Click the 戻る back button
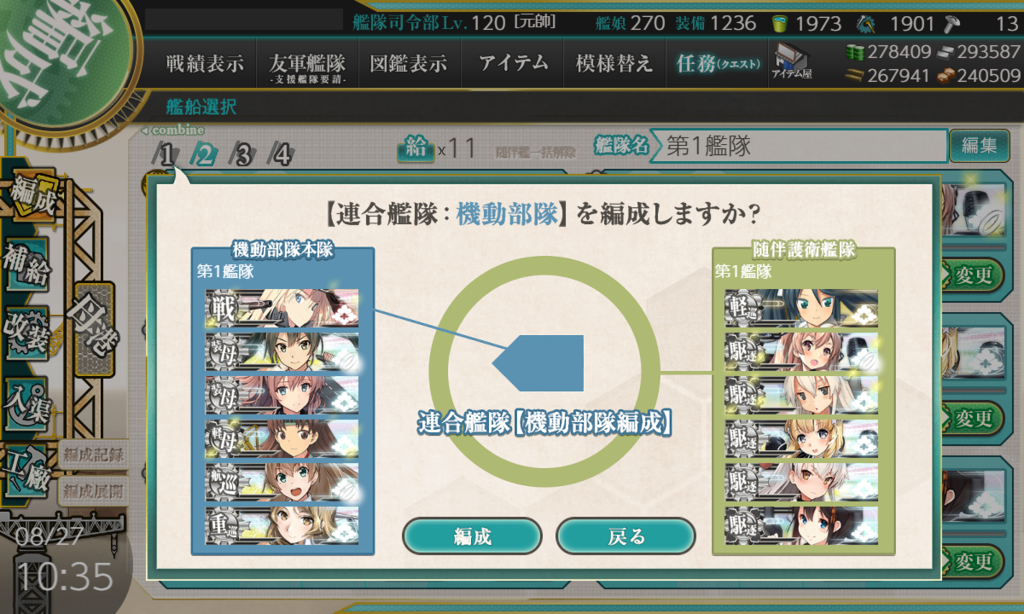The image size is (1024, 614). (626, 536)
